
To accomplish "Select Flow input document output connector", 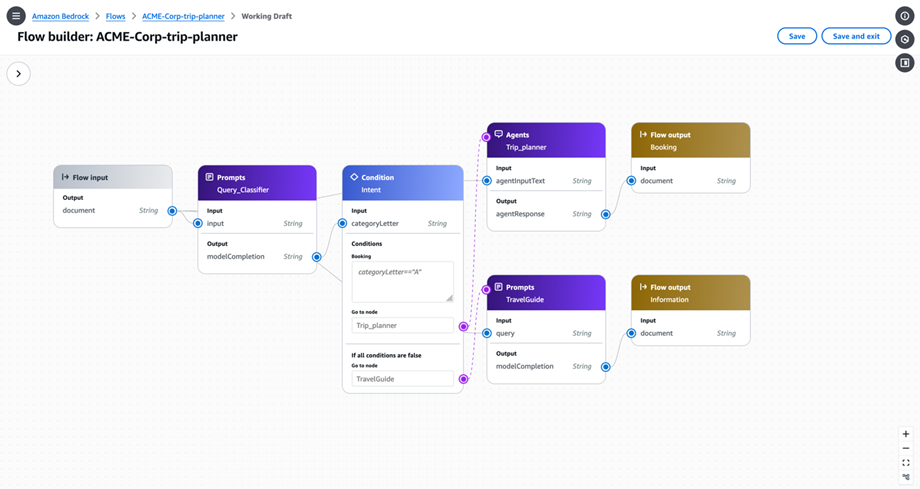I will click(x=172, y=211).
